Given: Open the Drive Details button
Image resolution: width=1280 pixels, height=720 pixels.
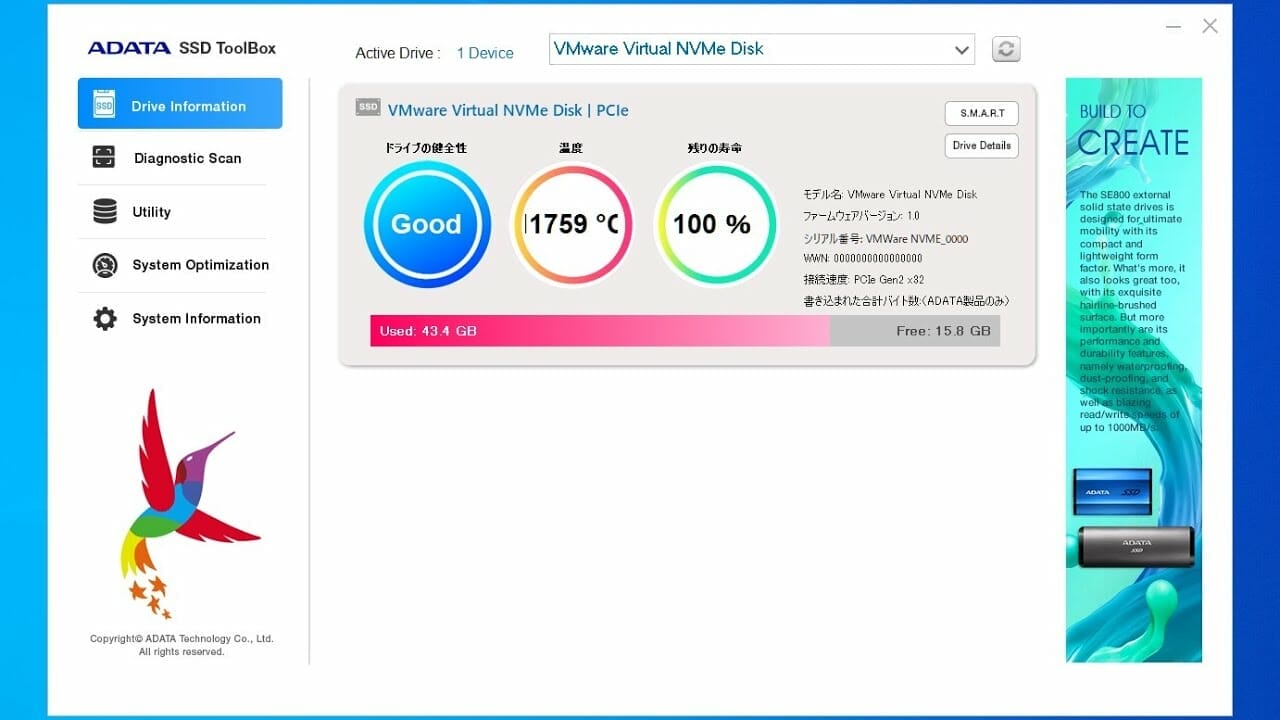Looking at the screenshot, I should click(x=981, y=146).
